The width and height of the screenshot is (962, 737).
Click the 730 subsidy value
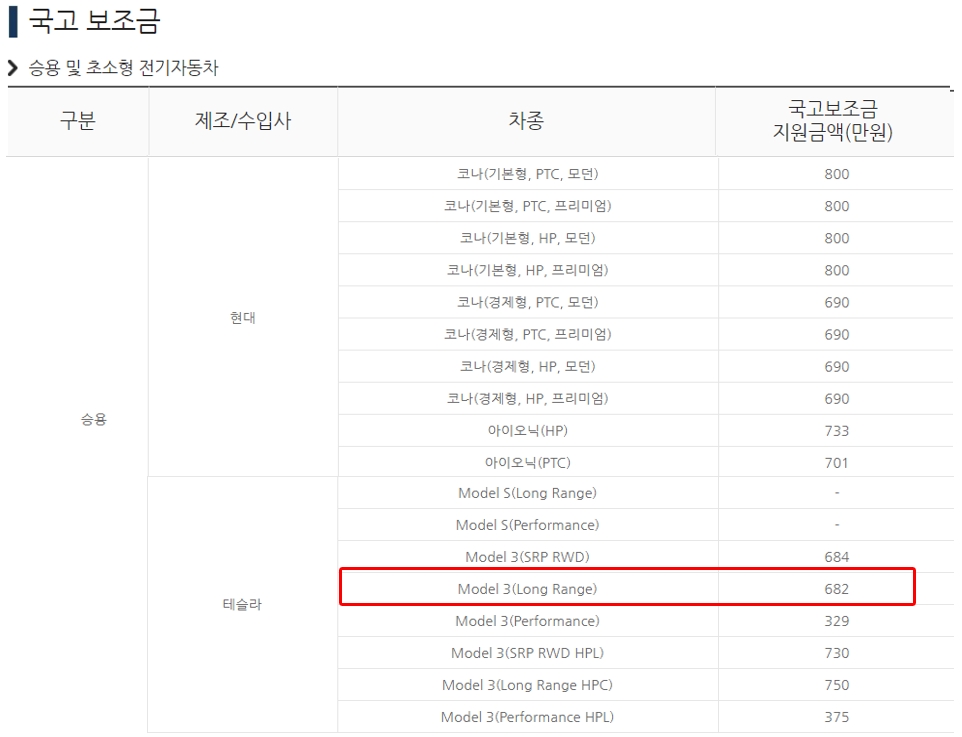pos(837,653)
